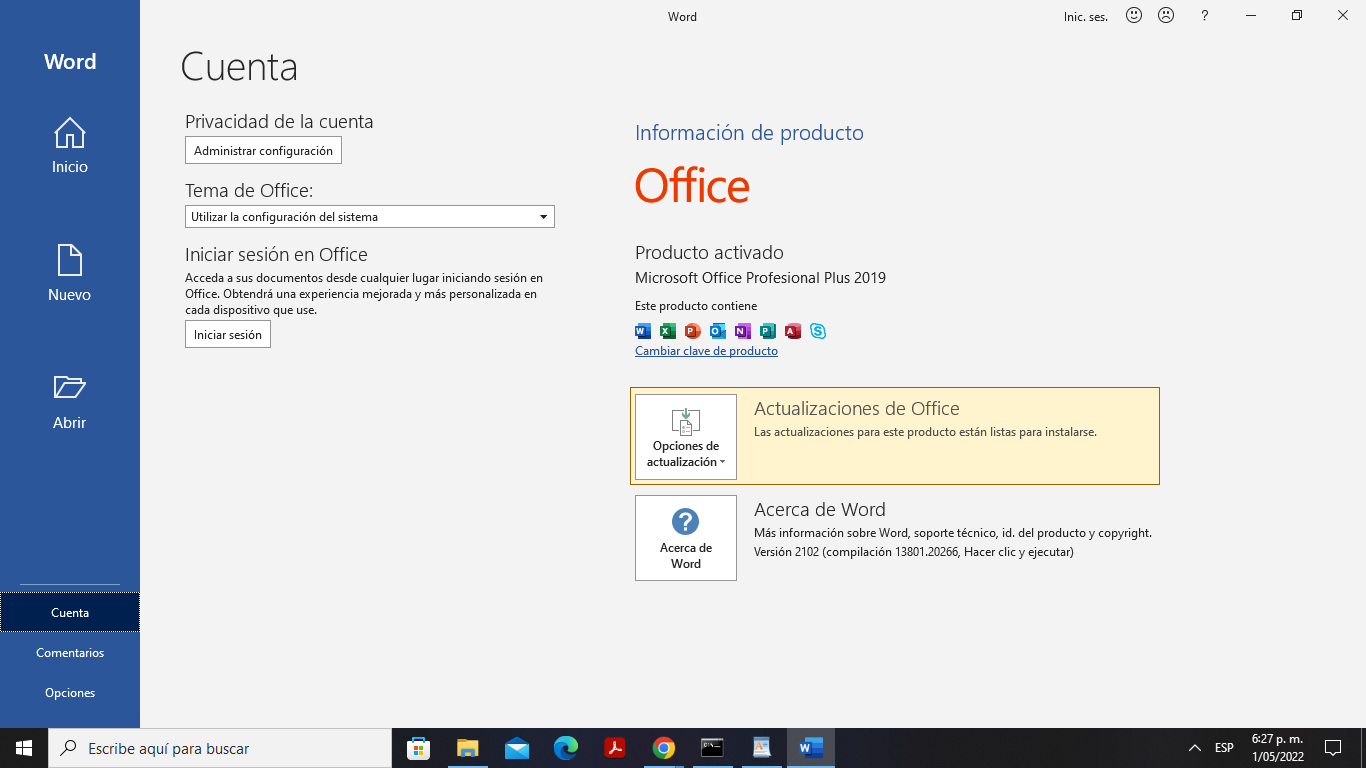Viewport: 1366px width, 768px height.
Task: Click the Word icon in taskbar
Action: pos(811,748)
